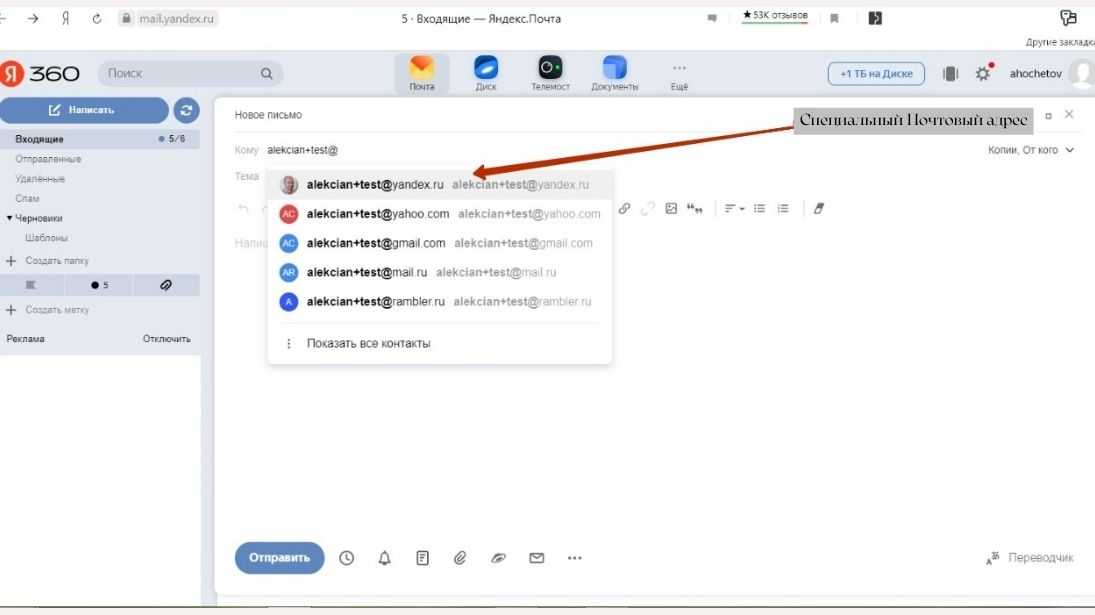Toggle the unread messages filter
This screenshot has height=615, width=1095.
[x=99, y=285]
